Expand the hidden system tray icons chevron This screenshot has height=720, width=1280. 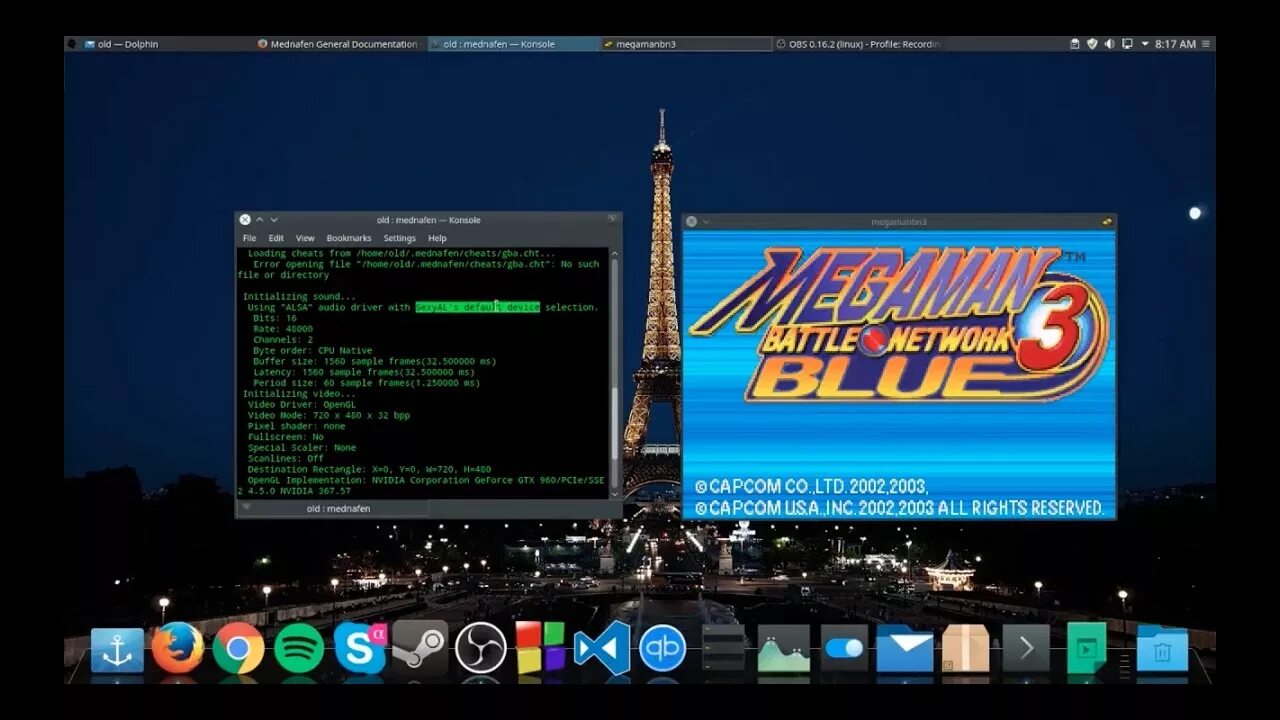pos(1145,44)
